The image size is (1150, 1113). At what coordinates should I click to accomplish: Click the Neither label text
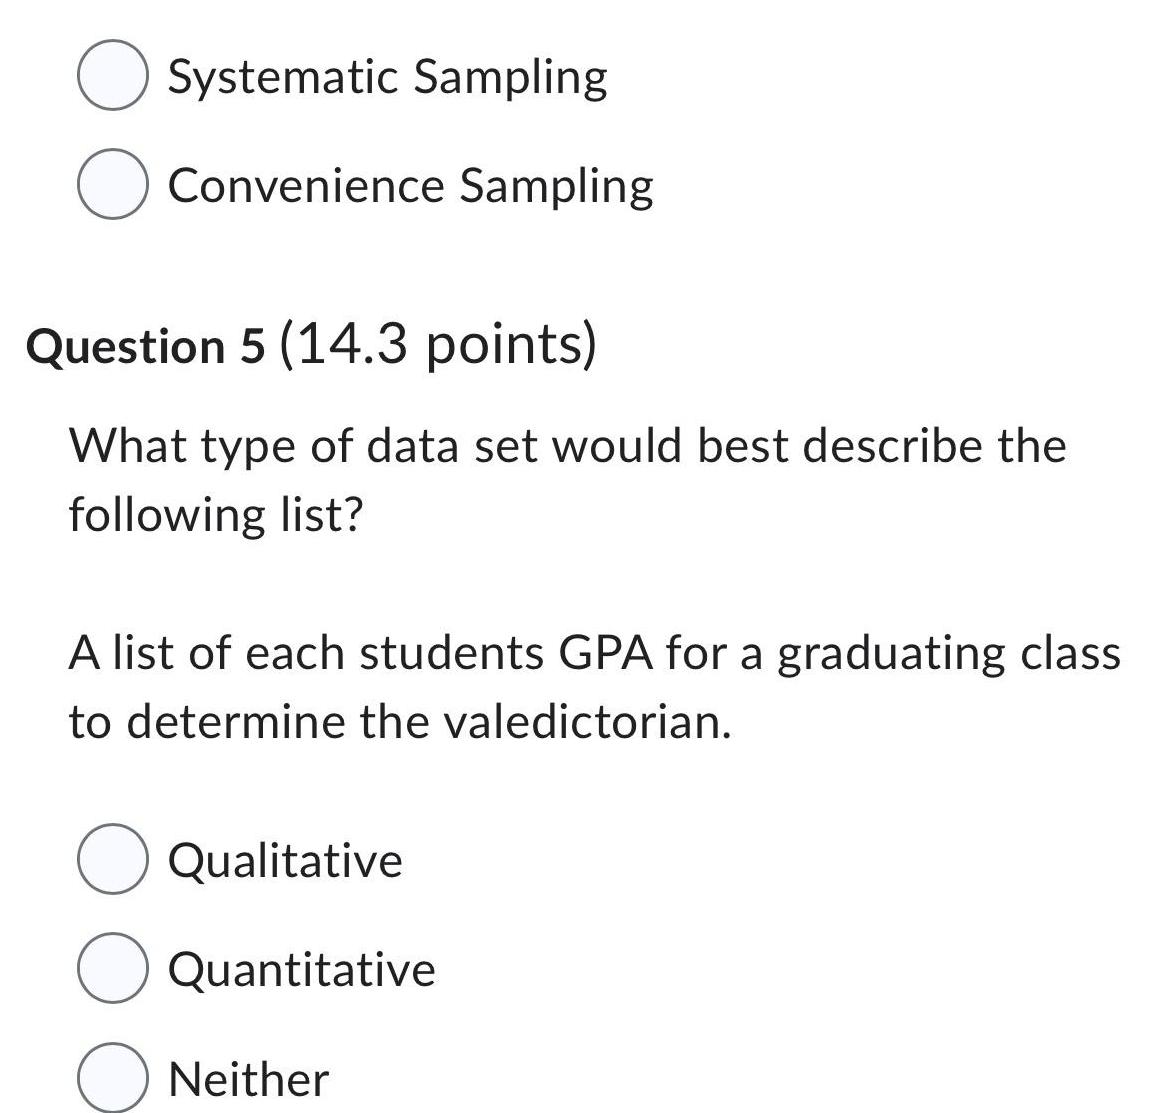[x=246, y=1077]
